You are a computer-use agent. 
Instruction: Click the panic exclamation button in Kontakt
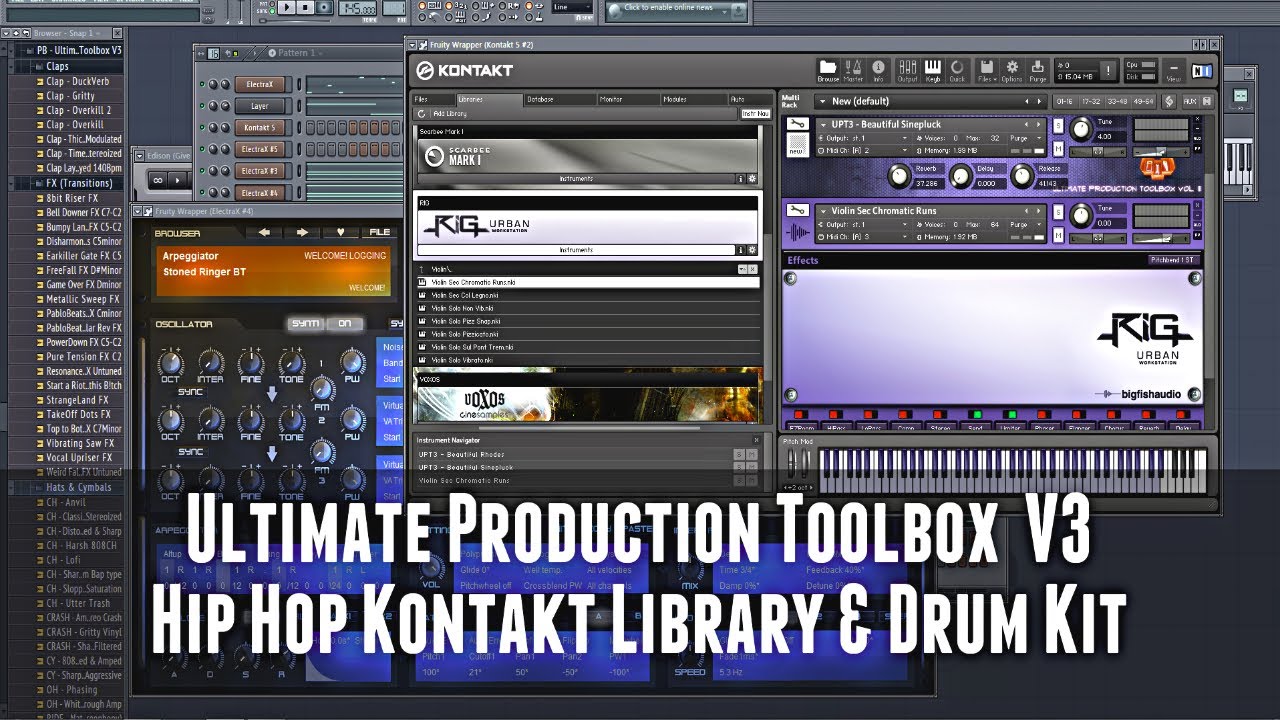click(x=1108, y=70)
